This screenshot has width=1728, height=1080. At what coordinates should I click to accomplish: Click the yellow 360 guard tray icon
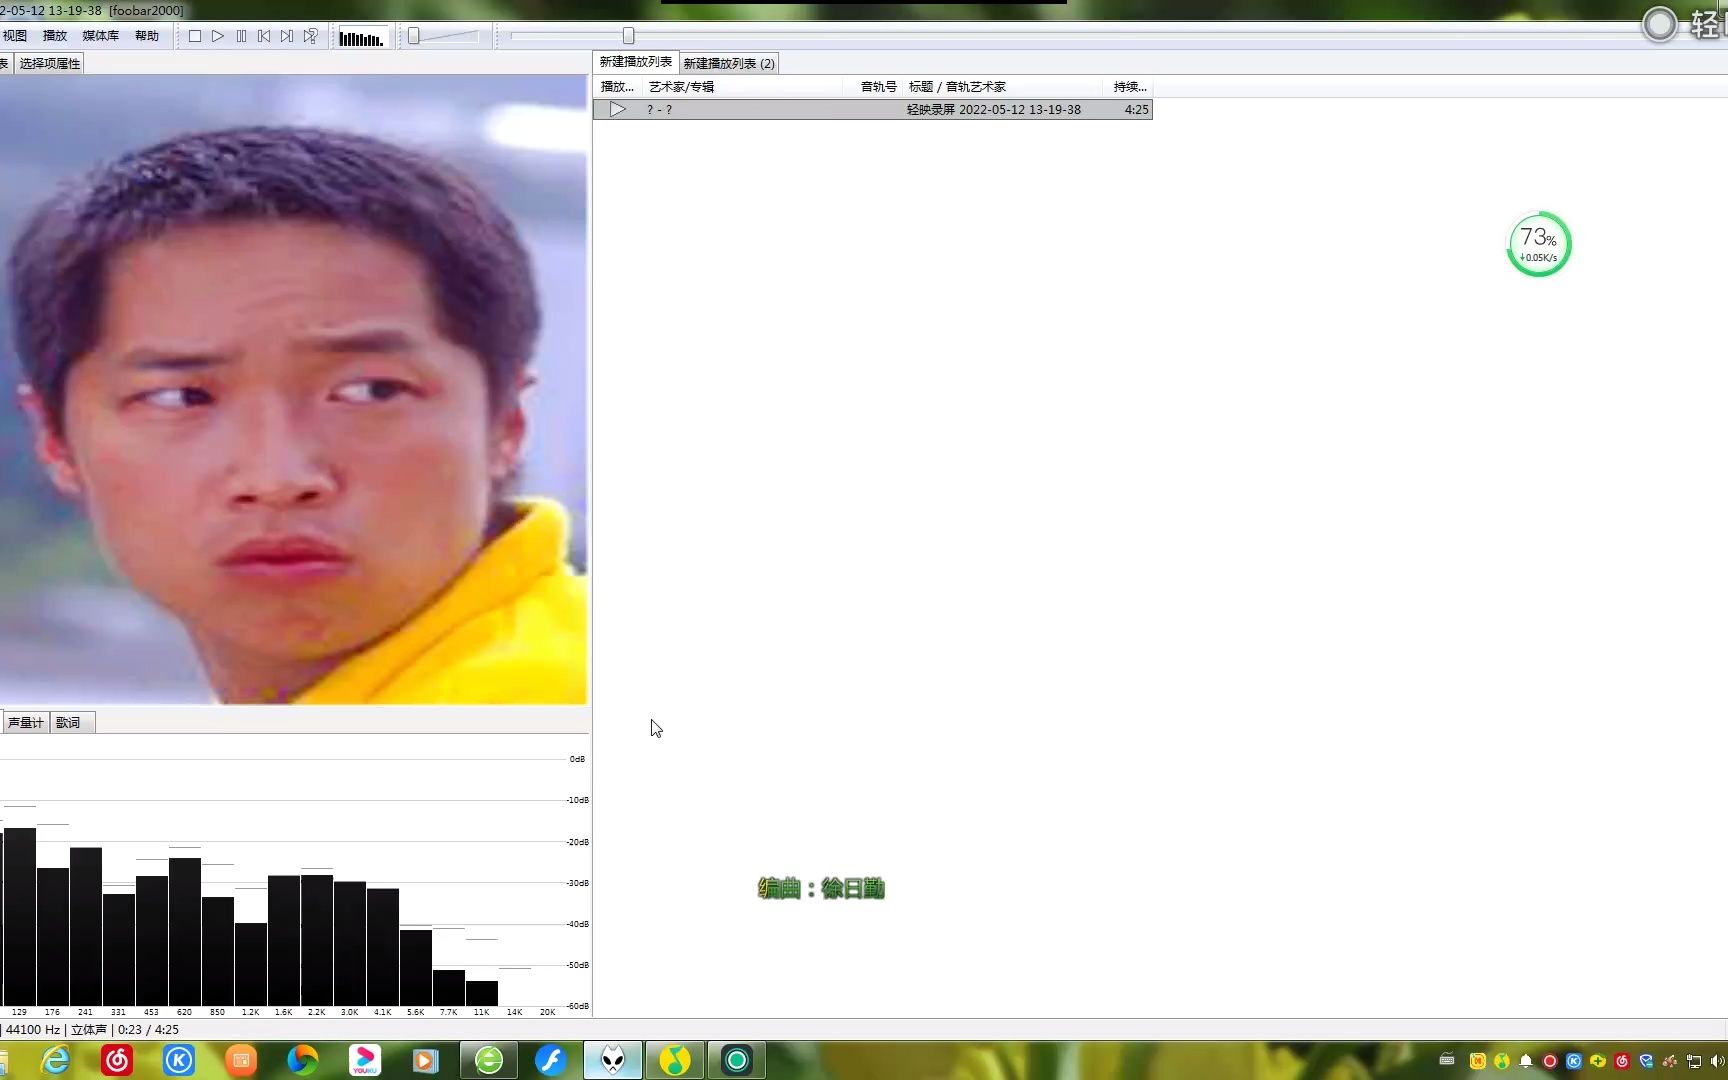click(1598, 1061)
